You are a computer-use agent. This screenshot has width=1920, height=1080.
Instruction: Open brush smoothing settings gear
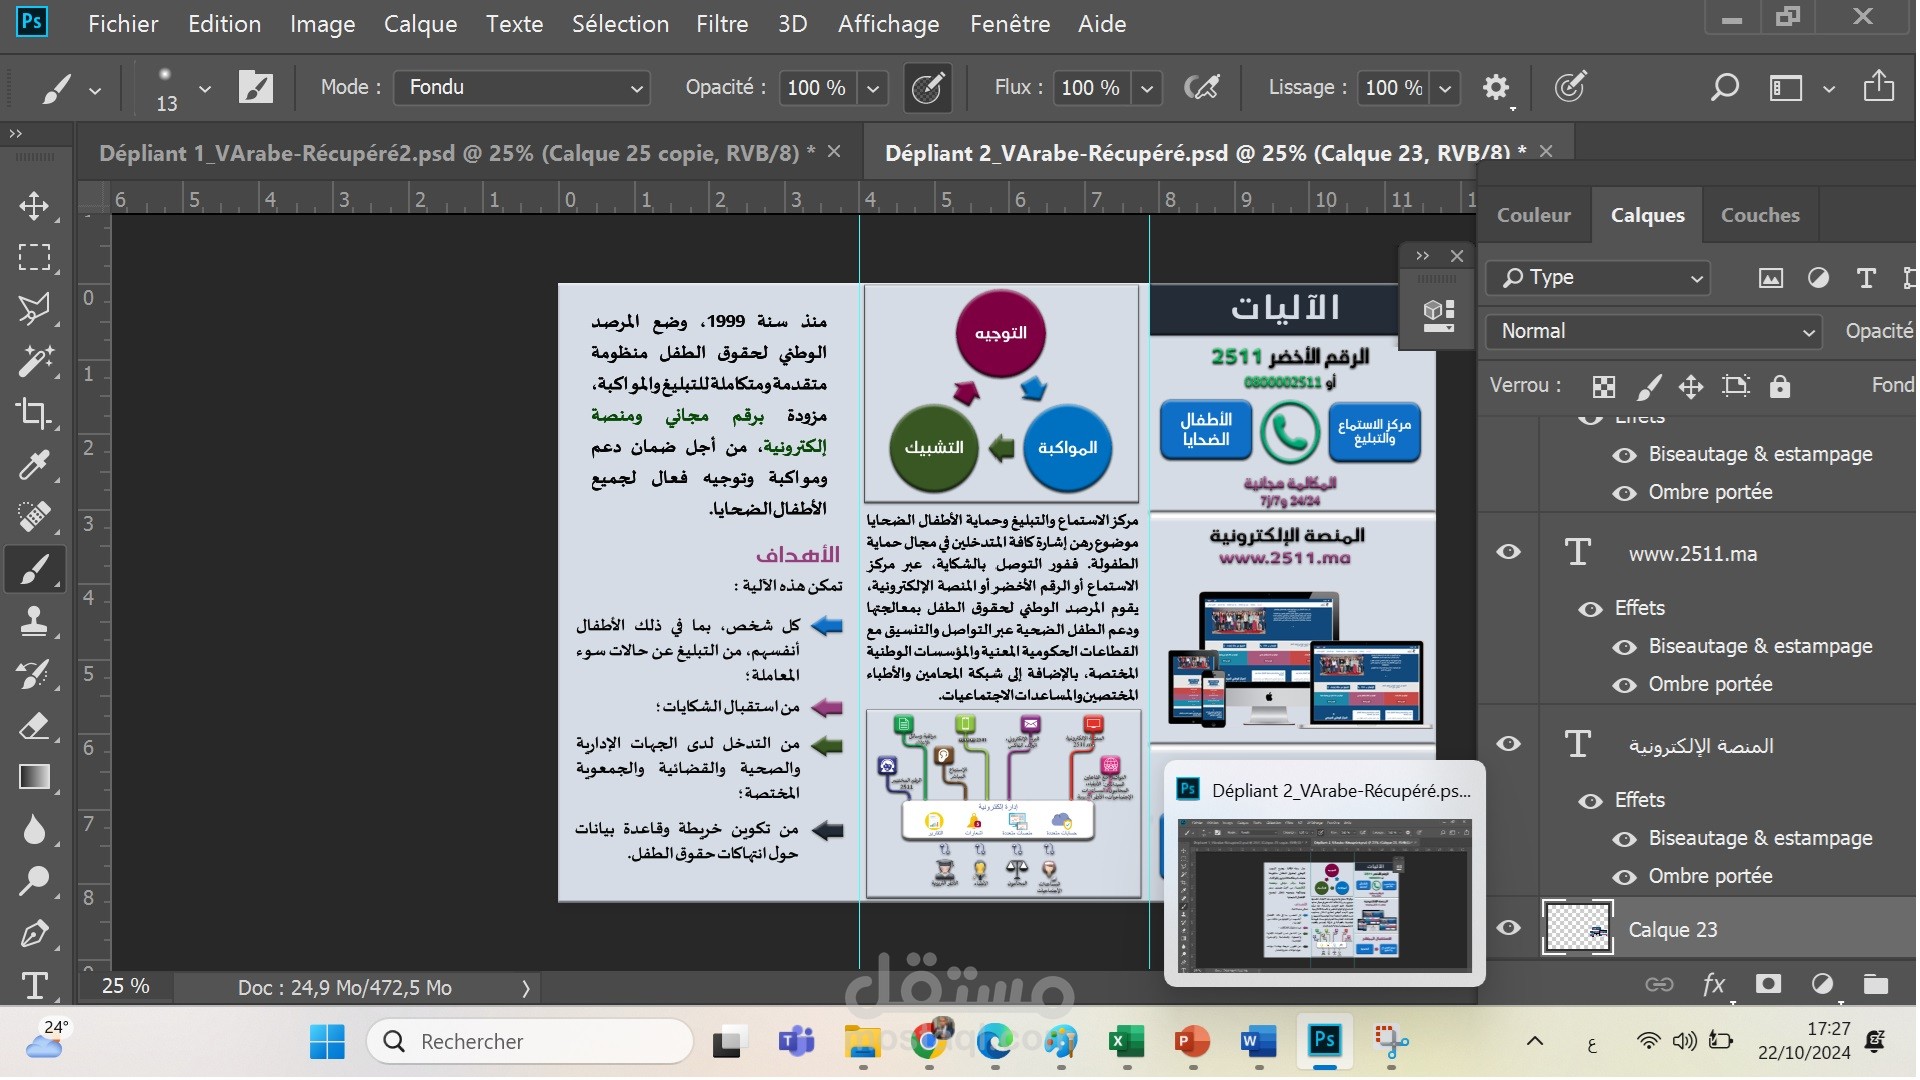(x=1496, y=88)
